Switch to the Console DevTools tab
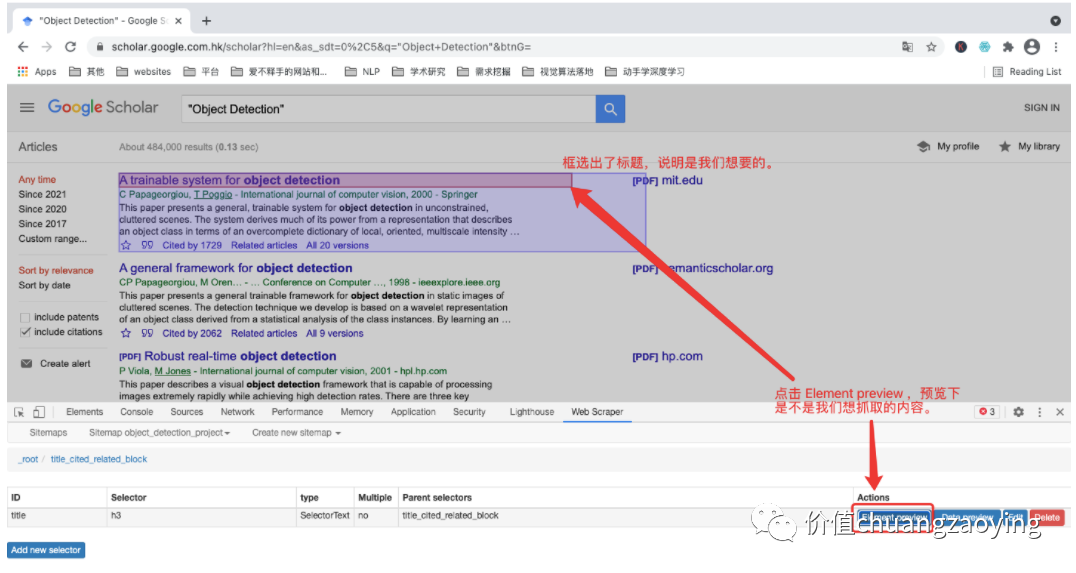 coord(137,412)
